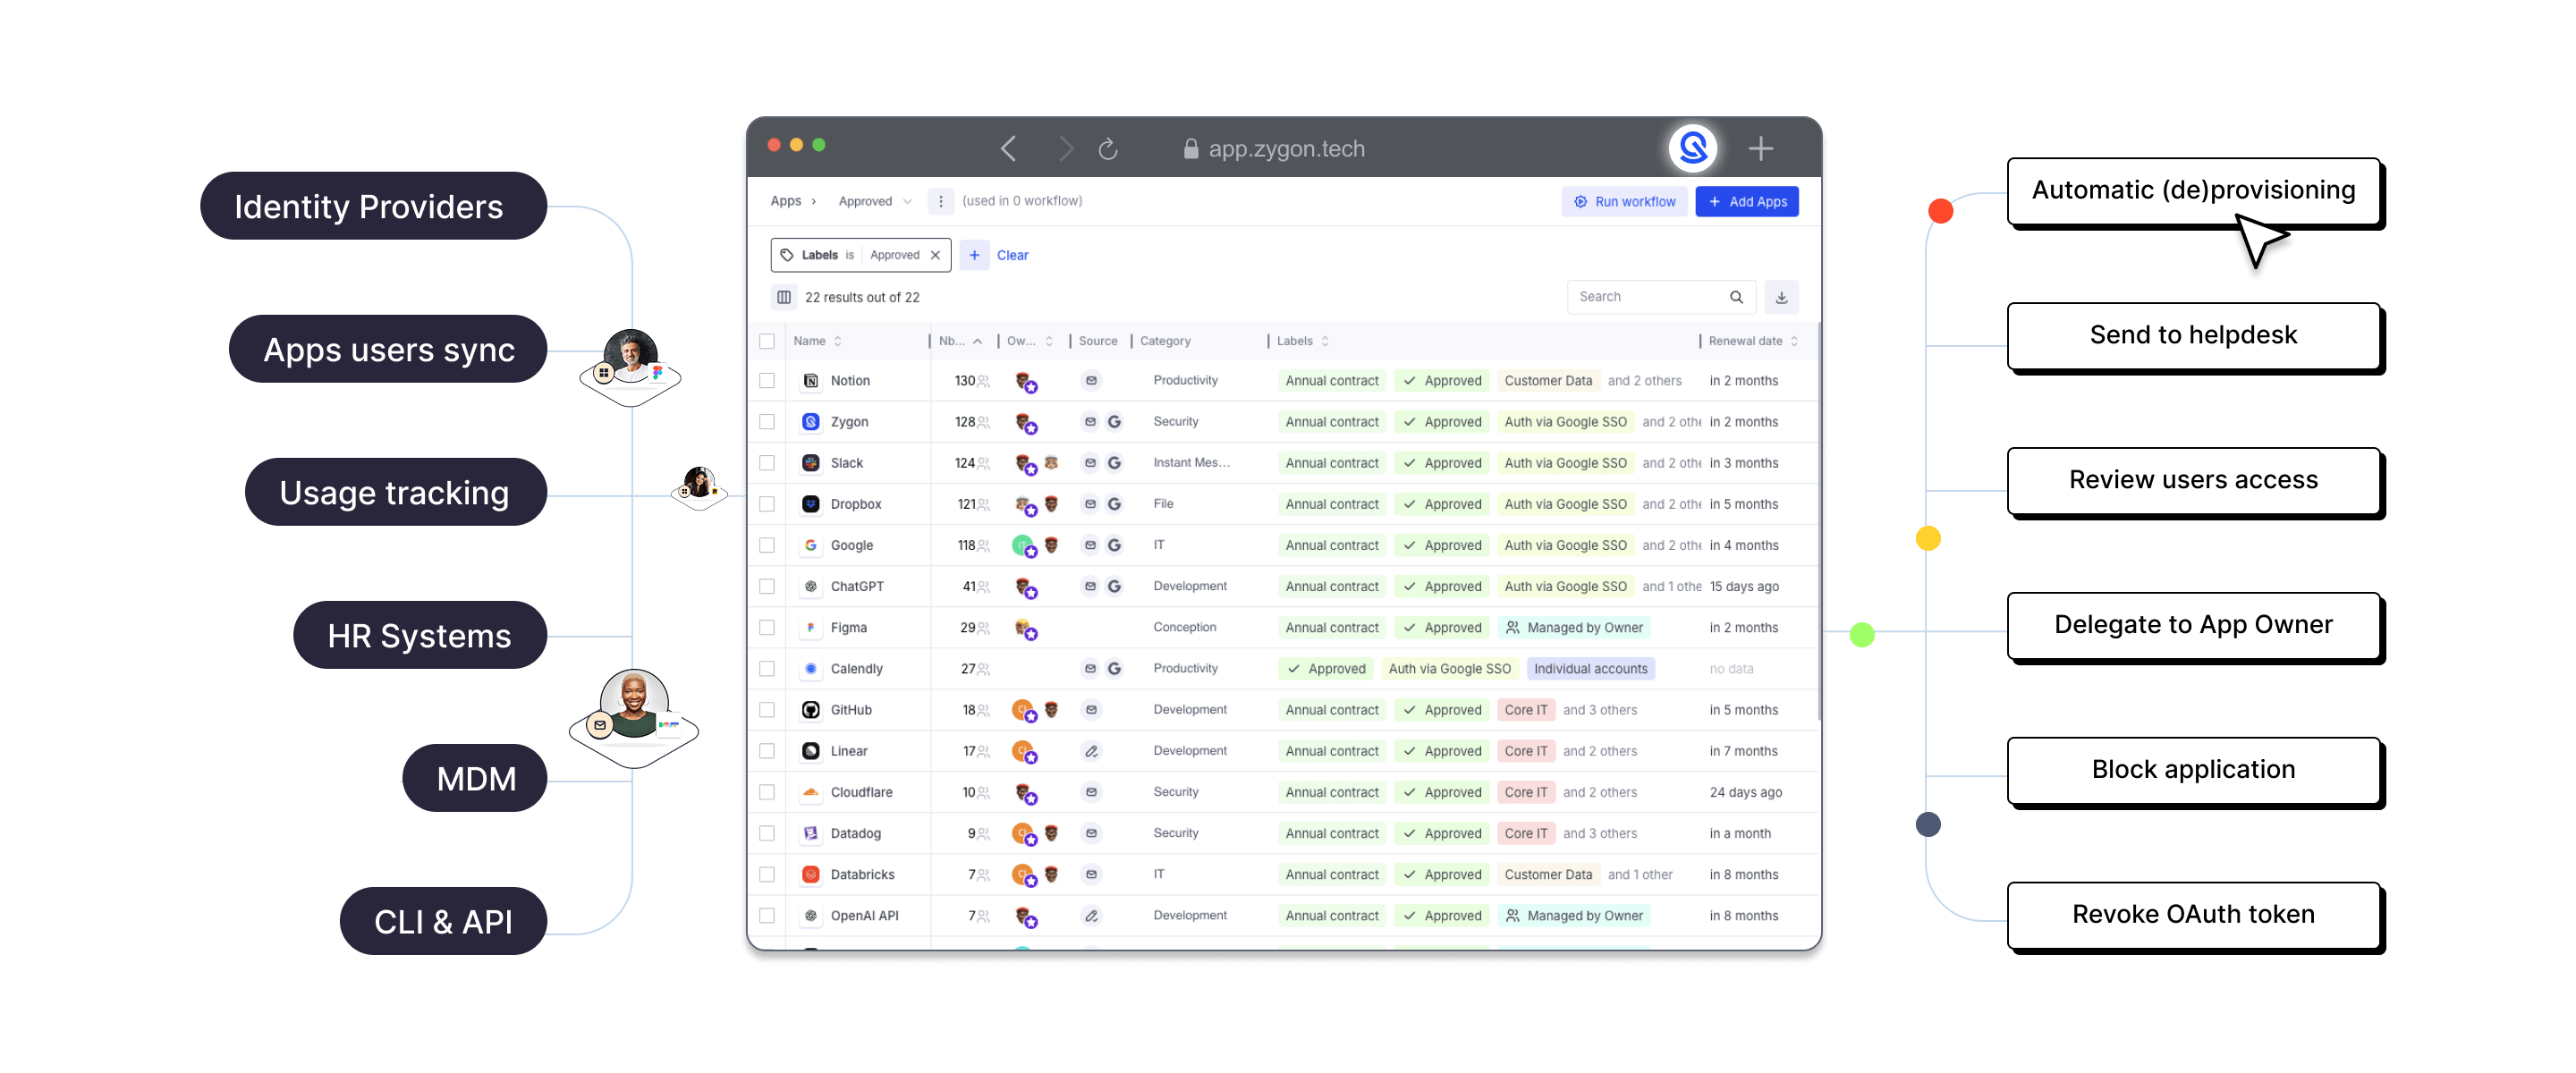Viewport: 2576px width, 1073px height.
Task: Click the Run workflow button
Action: pyautogui.click(x=1625, y=201)
